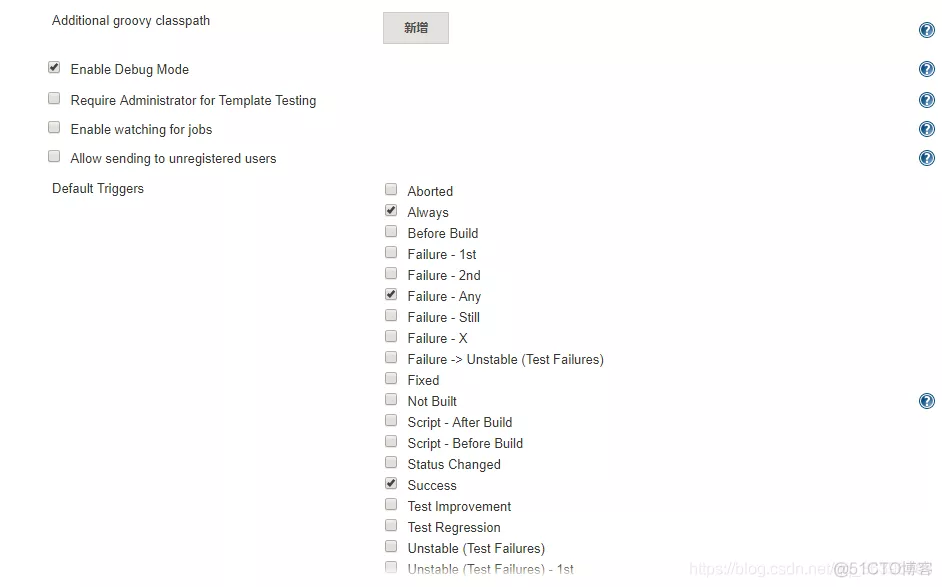Enable the Before Build trigger
The height and width of the screenshot is (587, 942).
pyautogui.click(x=391, y=232)
